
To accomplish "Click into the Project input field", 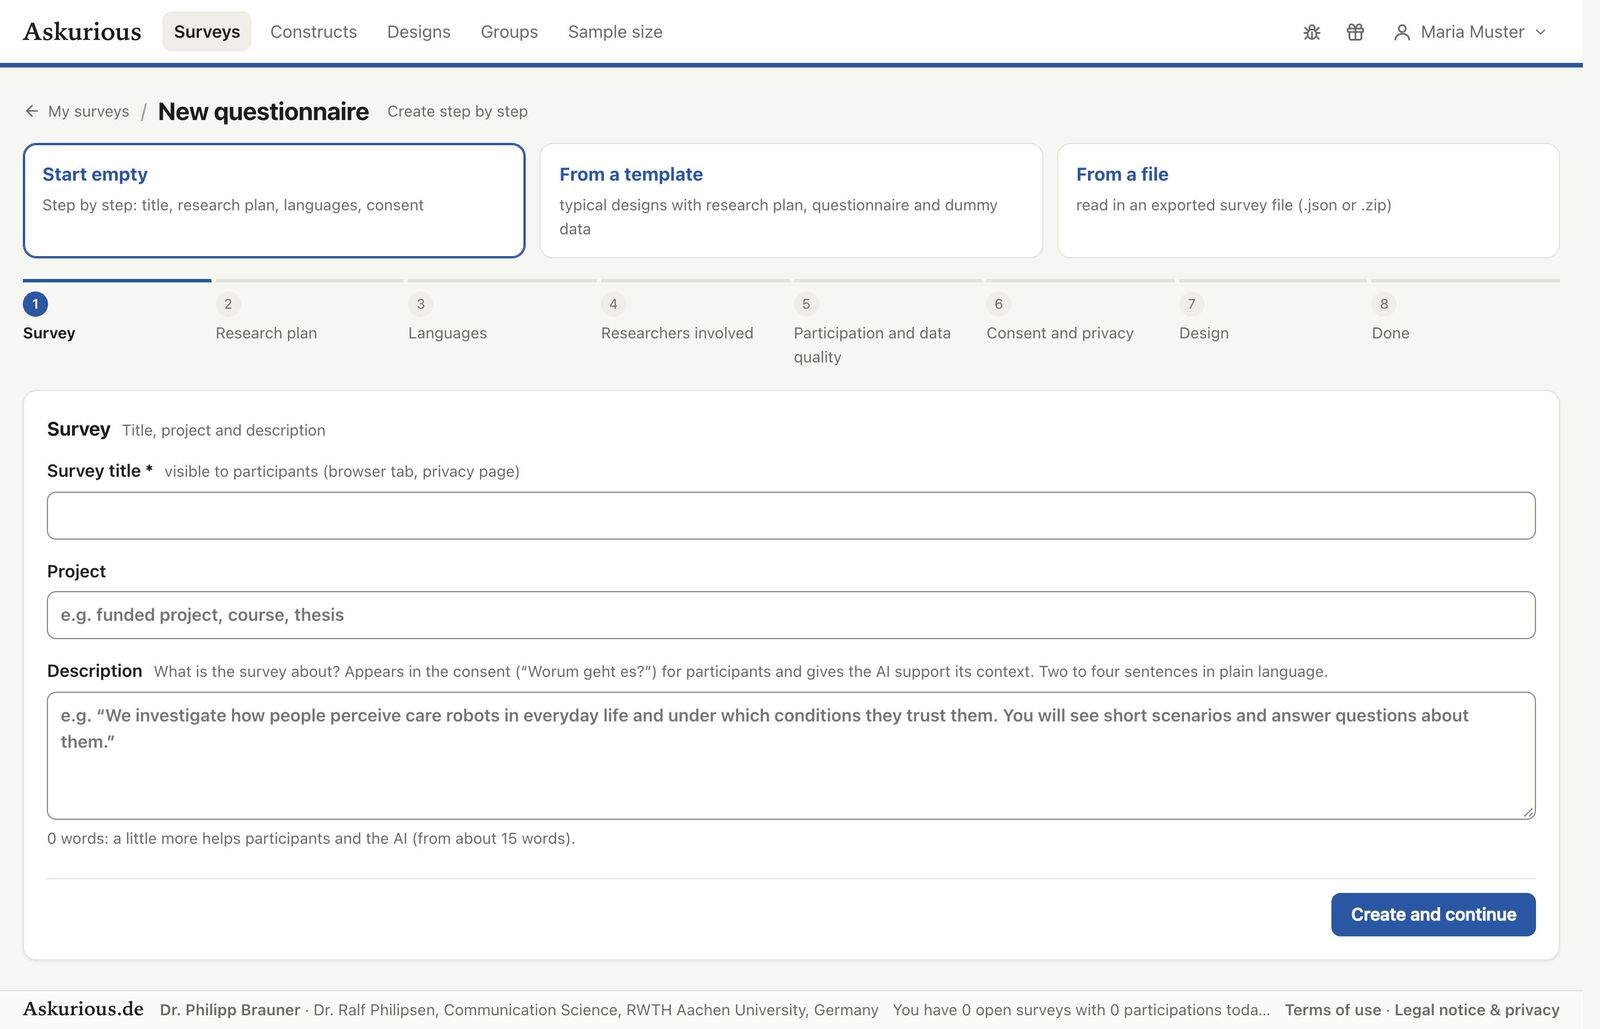I will pyautogui.click(x=791, y=615).
